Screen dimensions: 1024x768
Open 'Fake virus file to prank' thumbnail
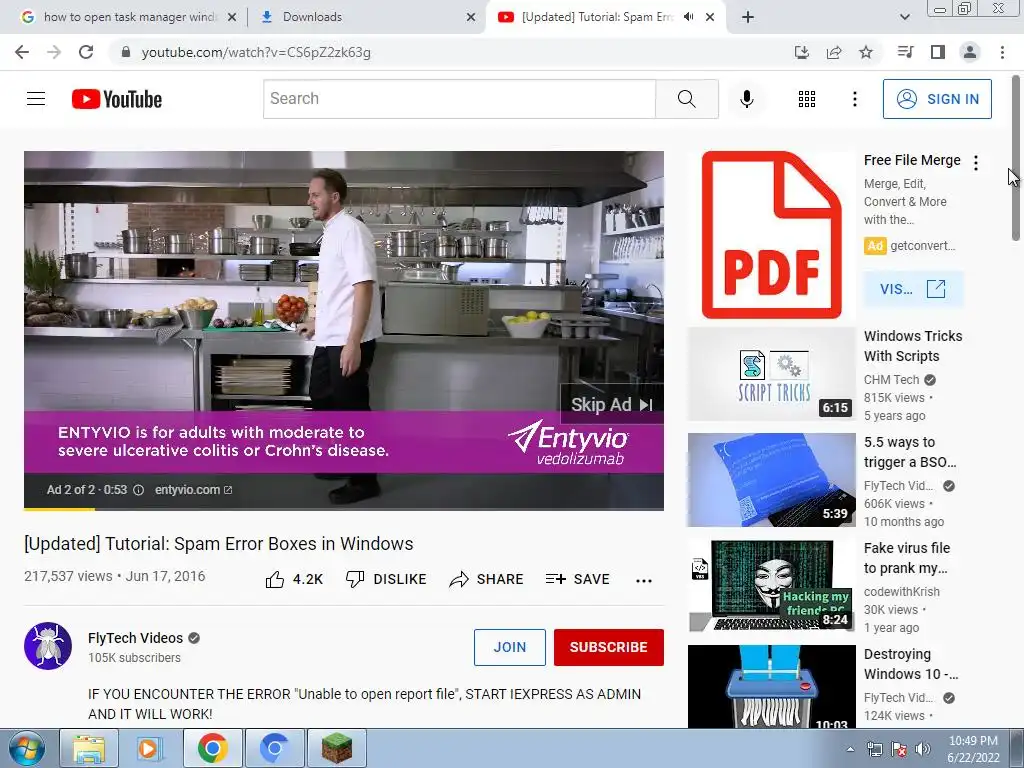771,585
